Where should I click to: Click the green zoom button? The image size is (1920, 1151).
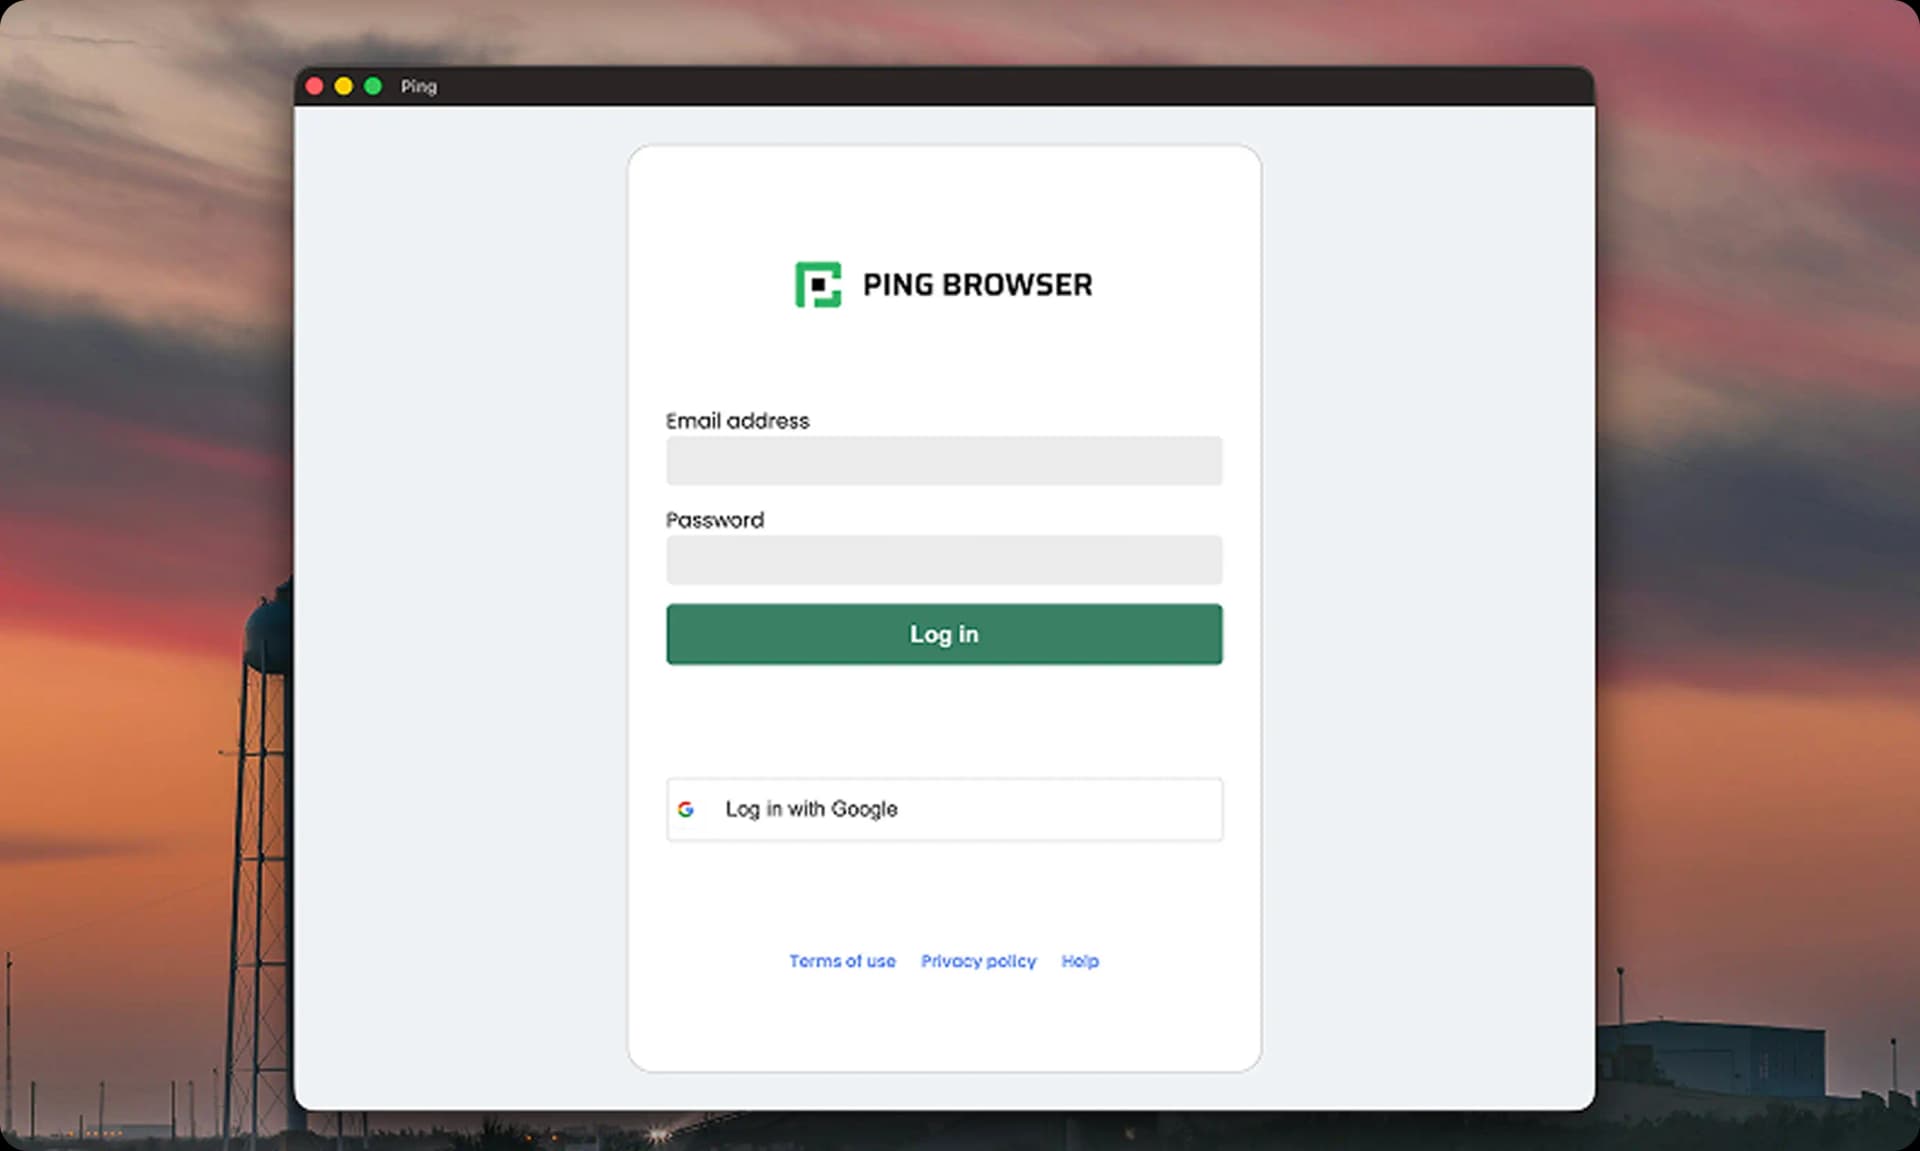point(372,86)
